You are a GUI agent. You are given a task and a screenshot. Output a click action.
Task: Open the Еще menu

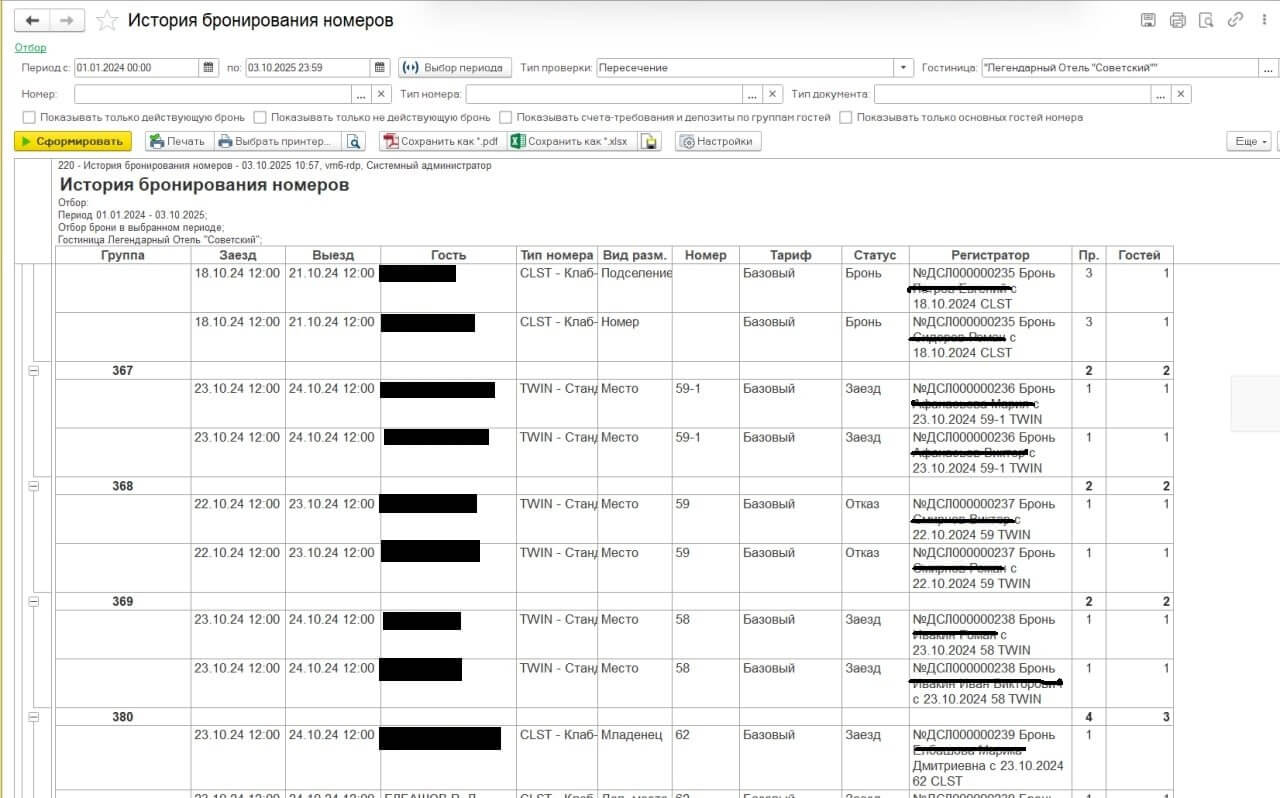tap(1249, 142)
